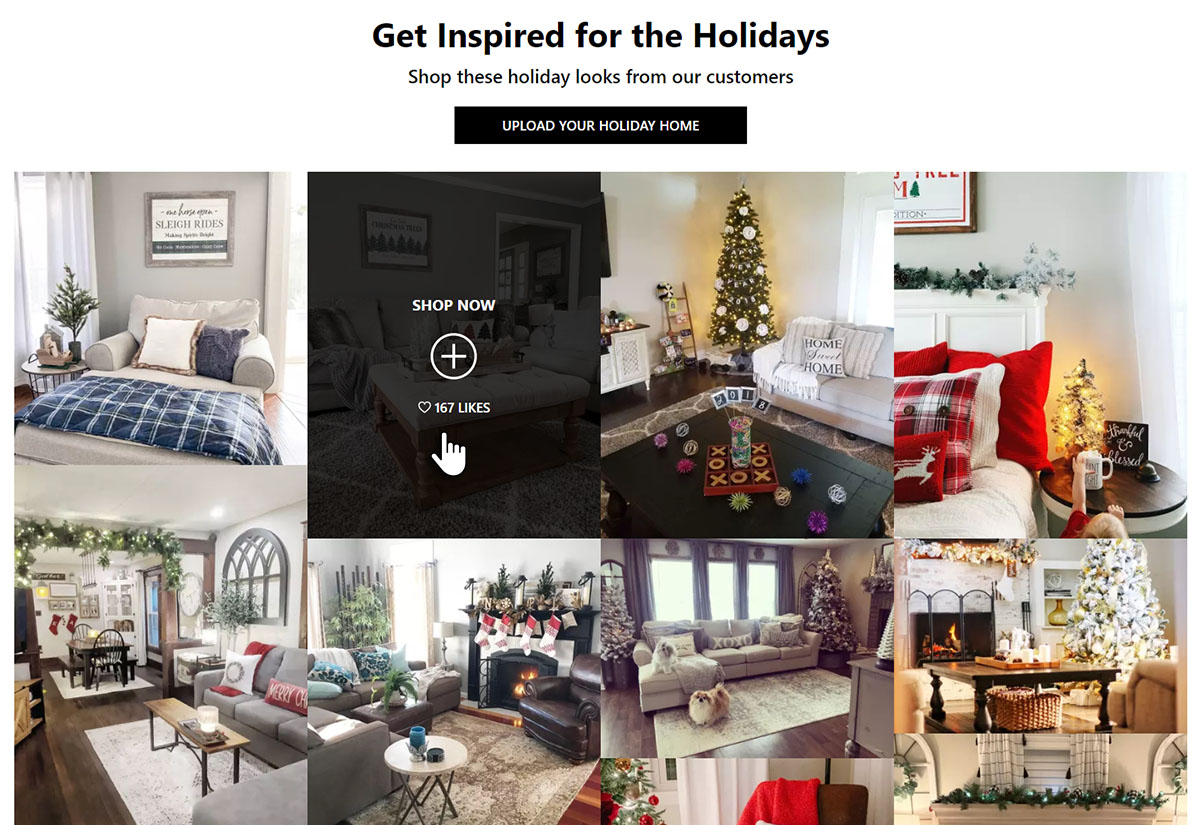Click the Get Inspired for the Holidays heading

click(600, 36)
